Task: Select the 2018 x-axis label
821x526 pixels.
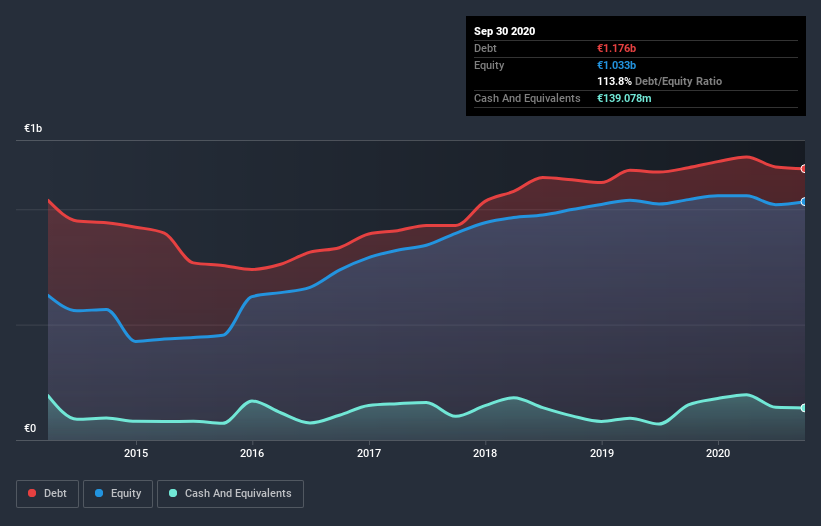Action: tap(485, 453)
